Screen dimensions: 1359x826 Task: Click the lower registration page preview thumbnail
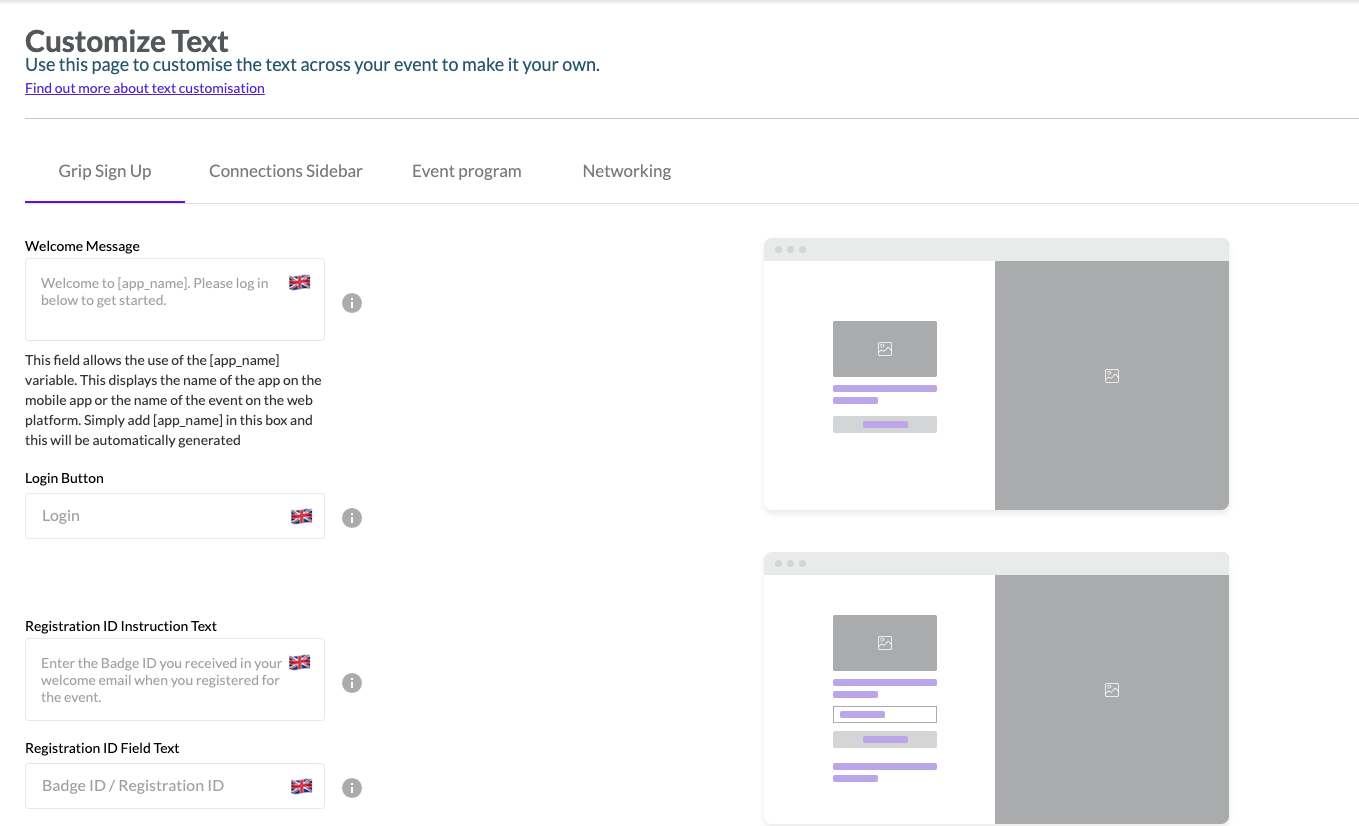click(x=996, y=688)
